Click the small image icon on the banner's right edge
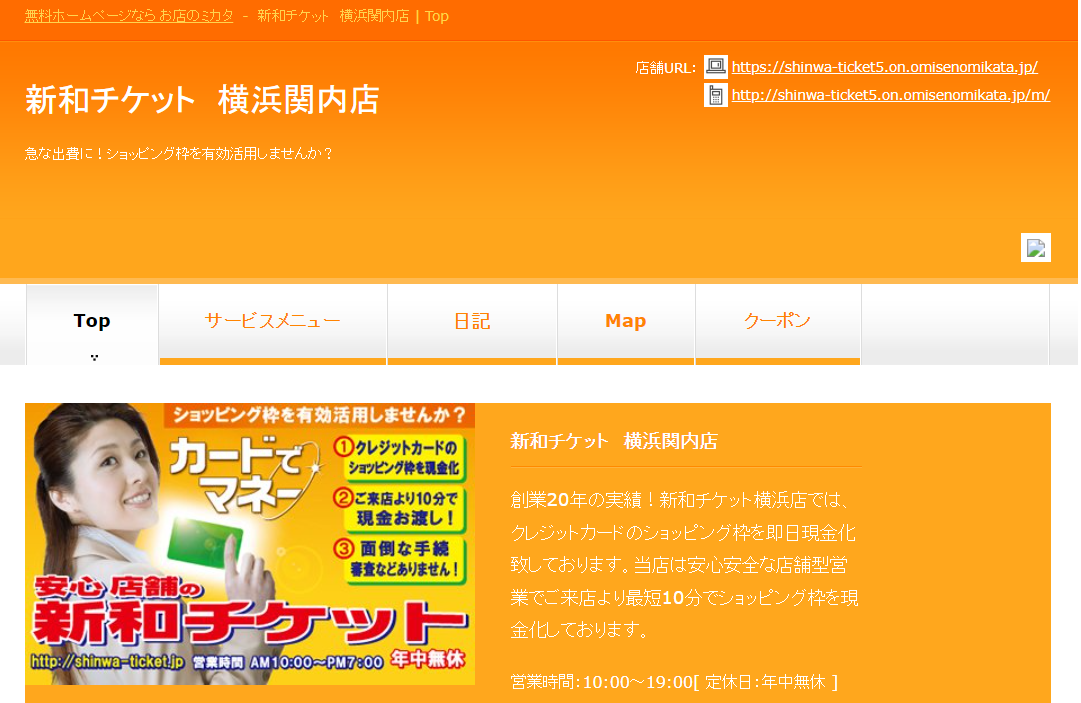The height and width of the screenshot is (703, 1081). pos(1037,247)
